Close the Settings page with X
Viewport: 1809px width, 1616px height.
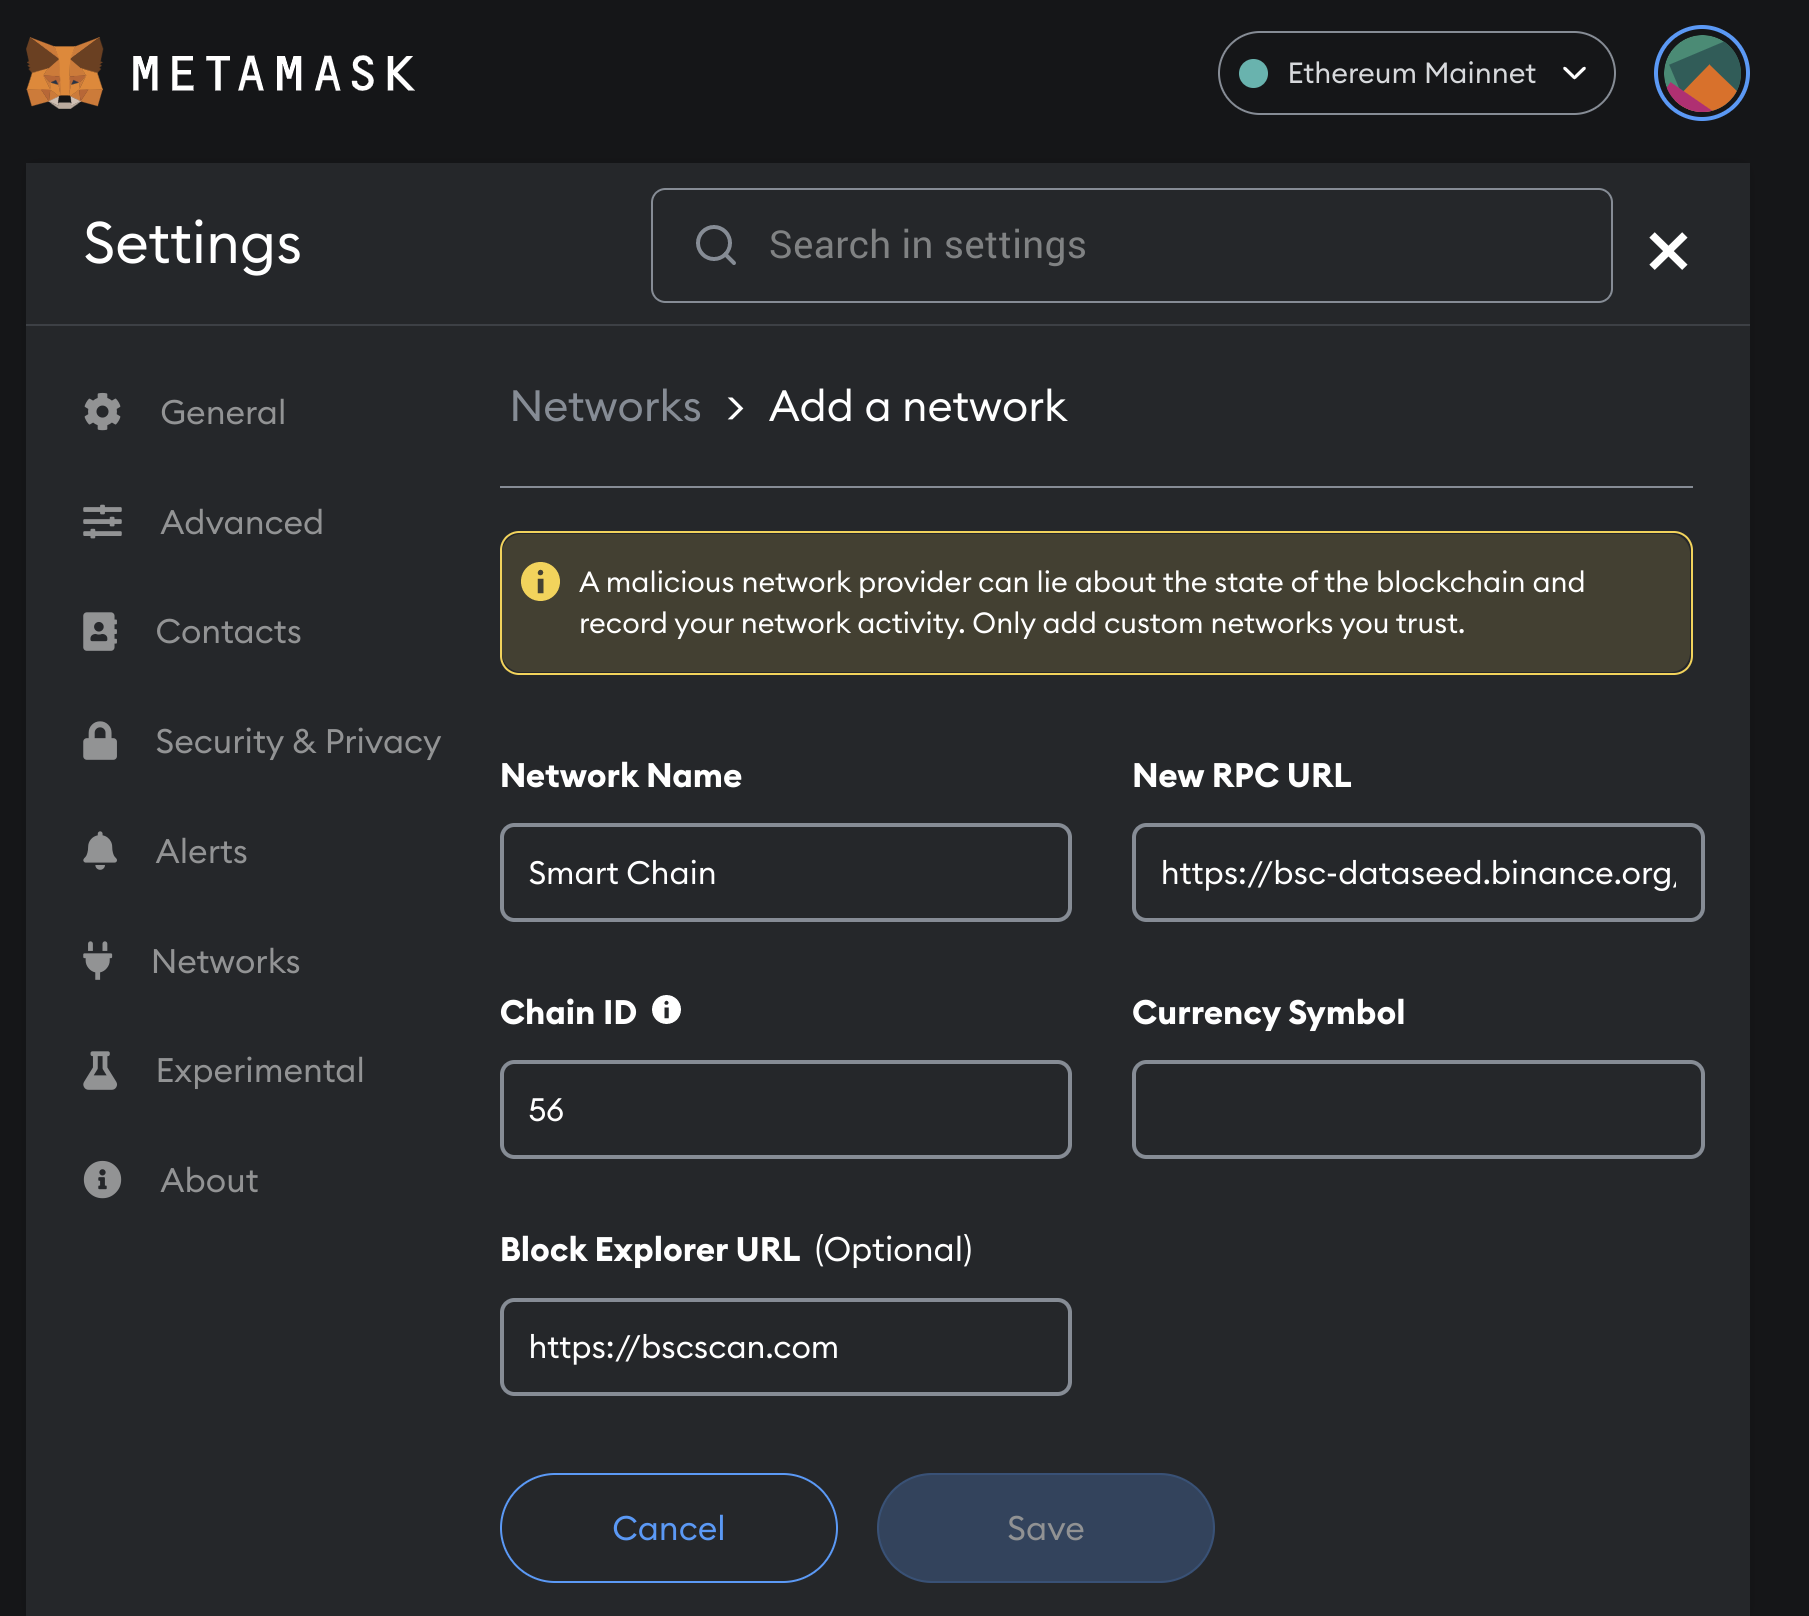(x=1668, y=251)
